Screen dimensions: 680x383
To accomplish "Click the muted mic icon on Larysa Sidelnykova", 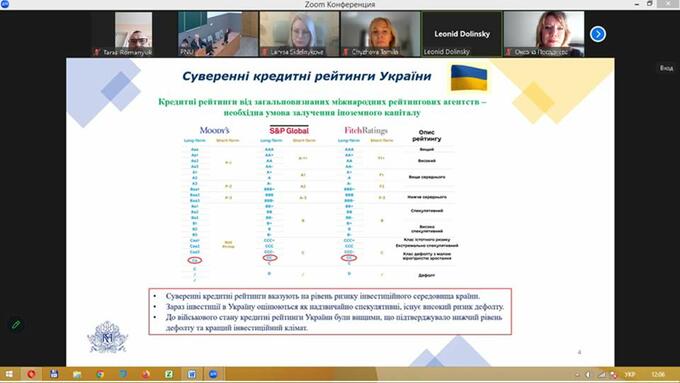I will coord(264,52).
